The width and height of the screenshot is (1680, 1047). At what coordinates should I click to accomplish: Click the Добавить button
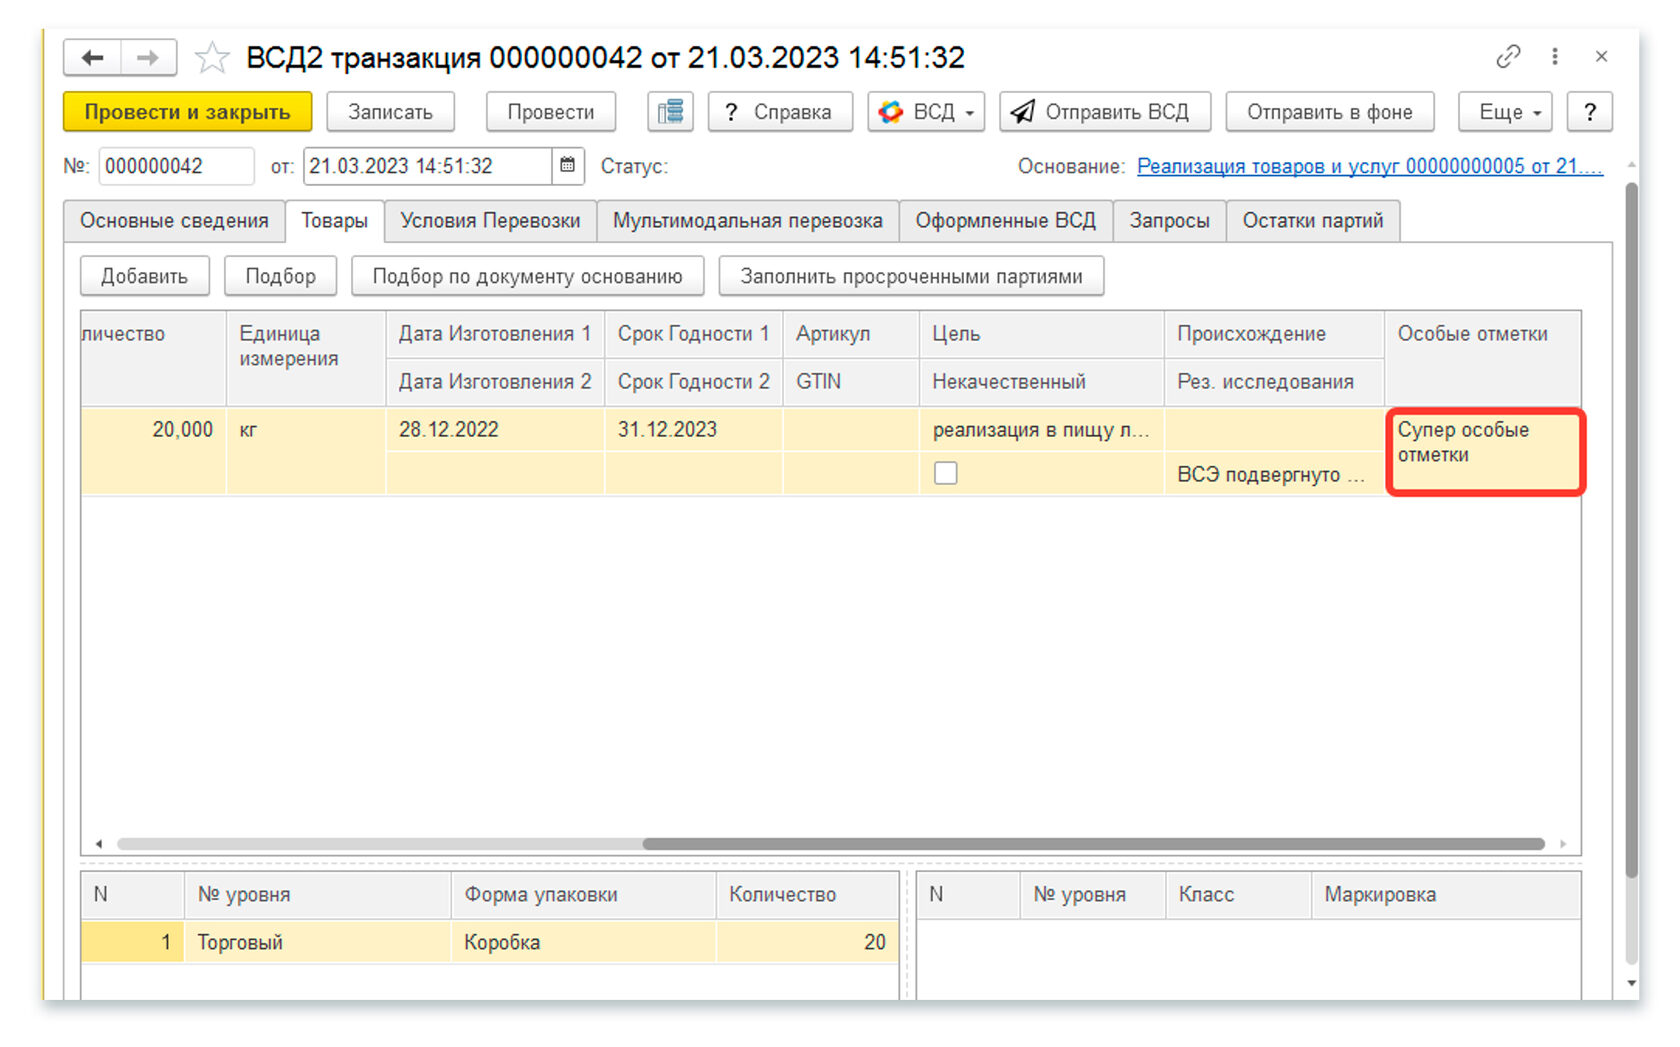pyautogui.click(x=144, y=276)
